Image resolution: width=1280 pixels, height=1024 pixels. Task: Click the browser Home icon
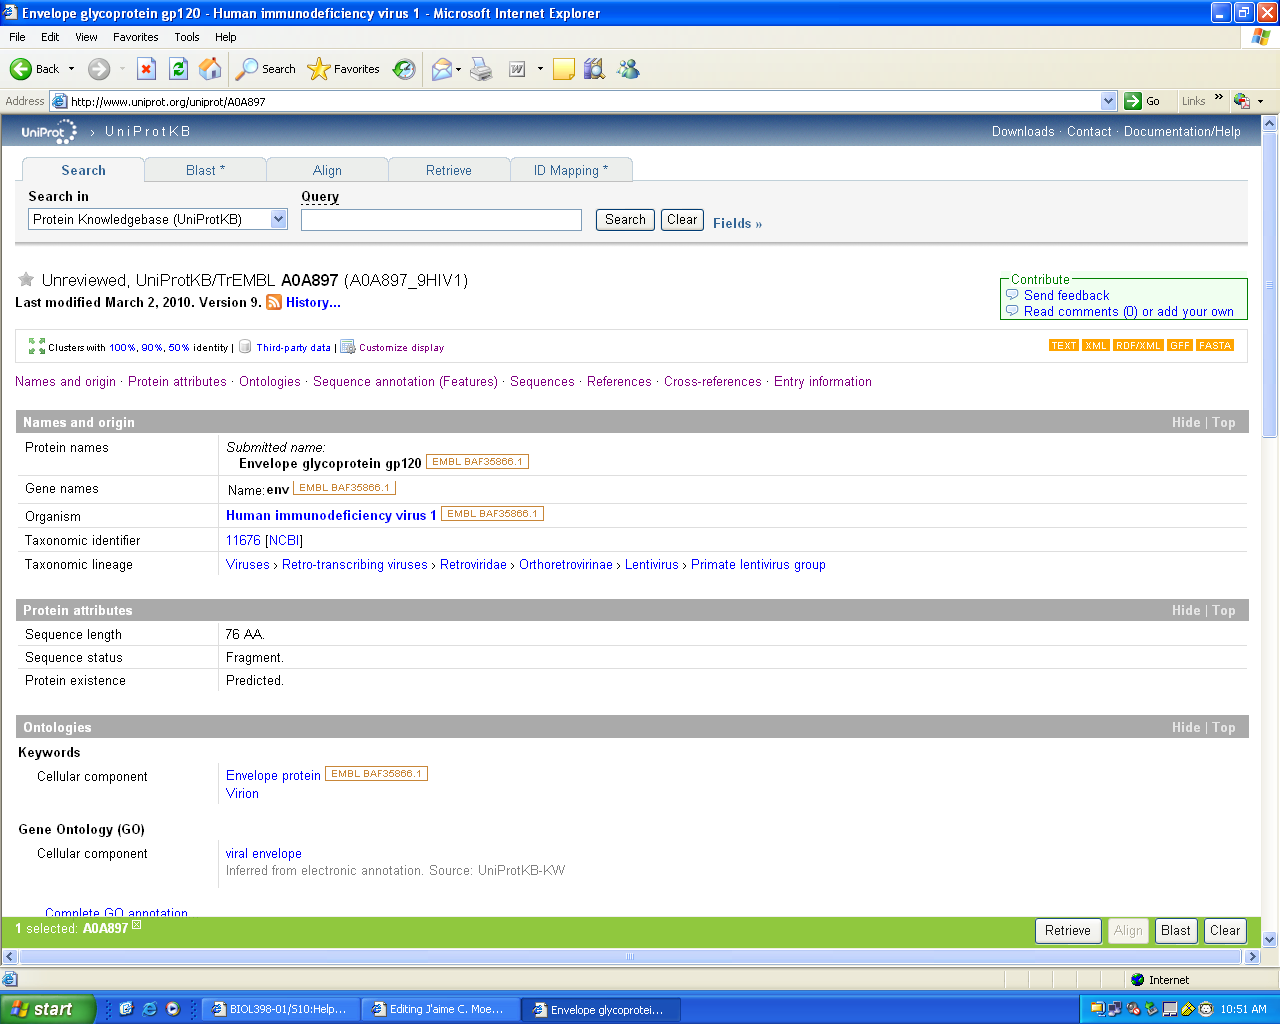(210, 69)
